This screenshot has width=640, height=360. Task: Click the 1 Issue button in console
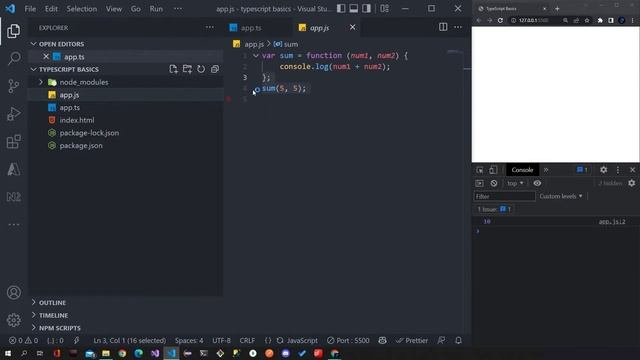494,209
